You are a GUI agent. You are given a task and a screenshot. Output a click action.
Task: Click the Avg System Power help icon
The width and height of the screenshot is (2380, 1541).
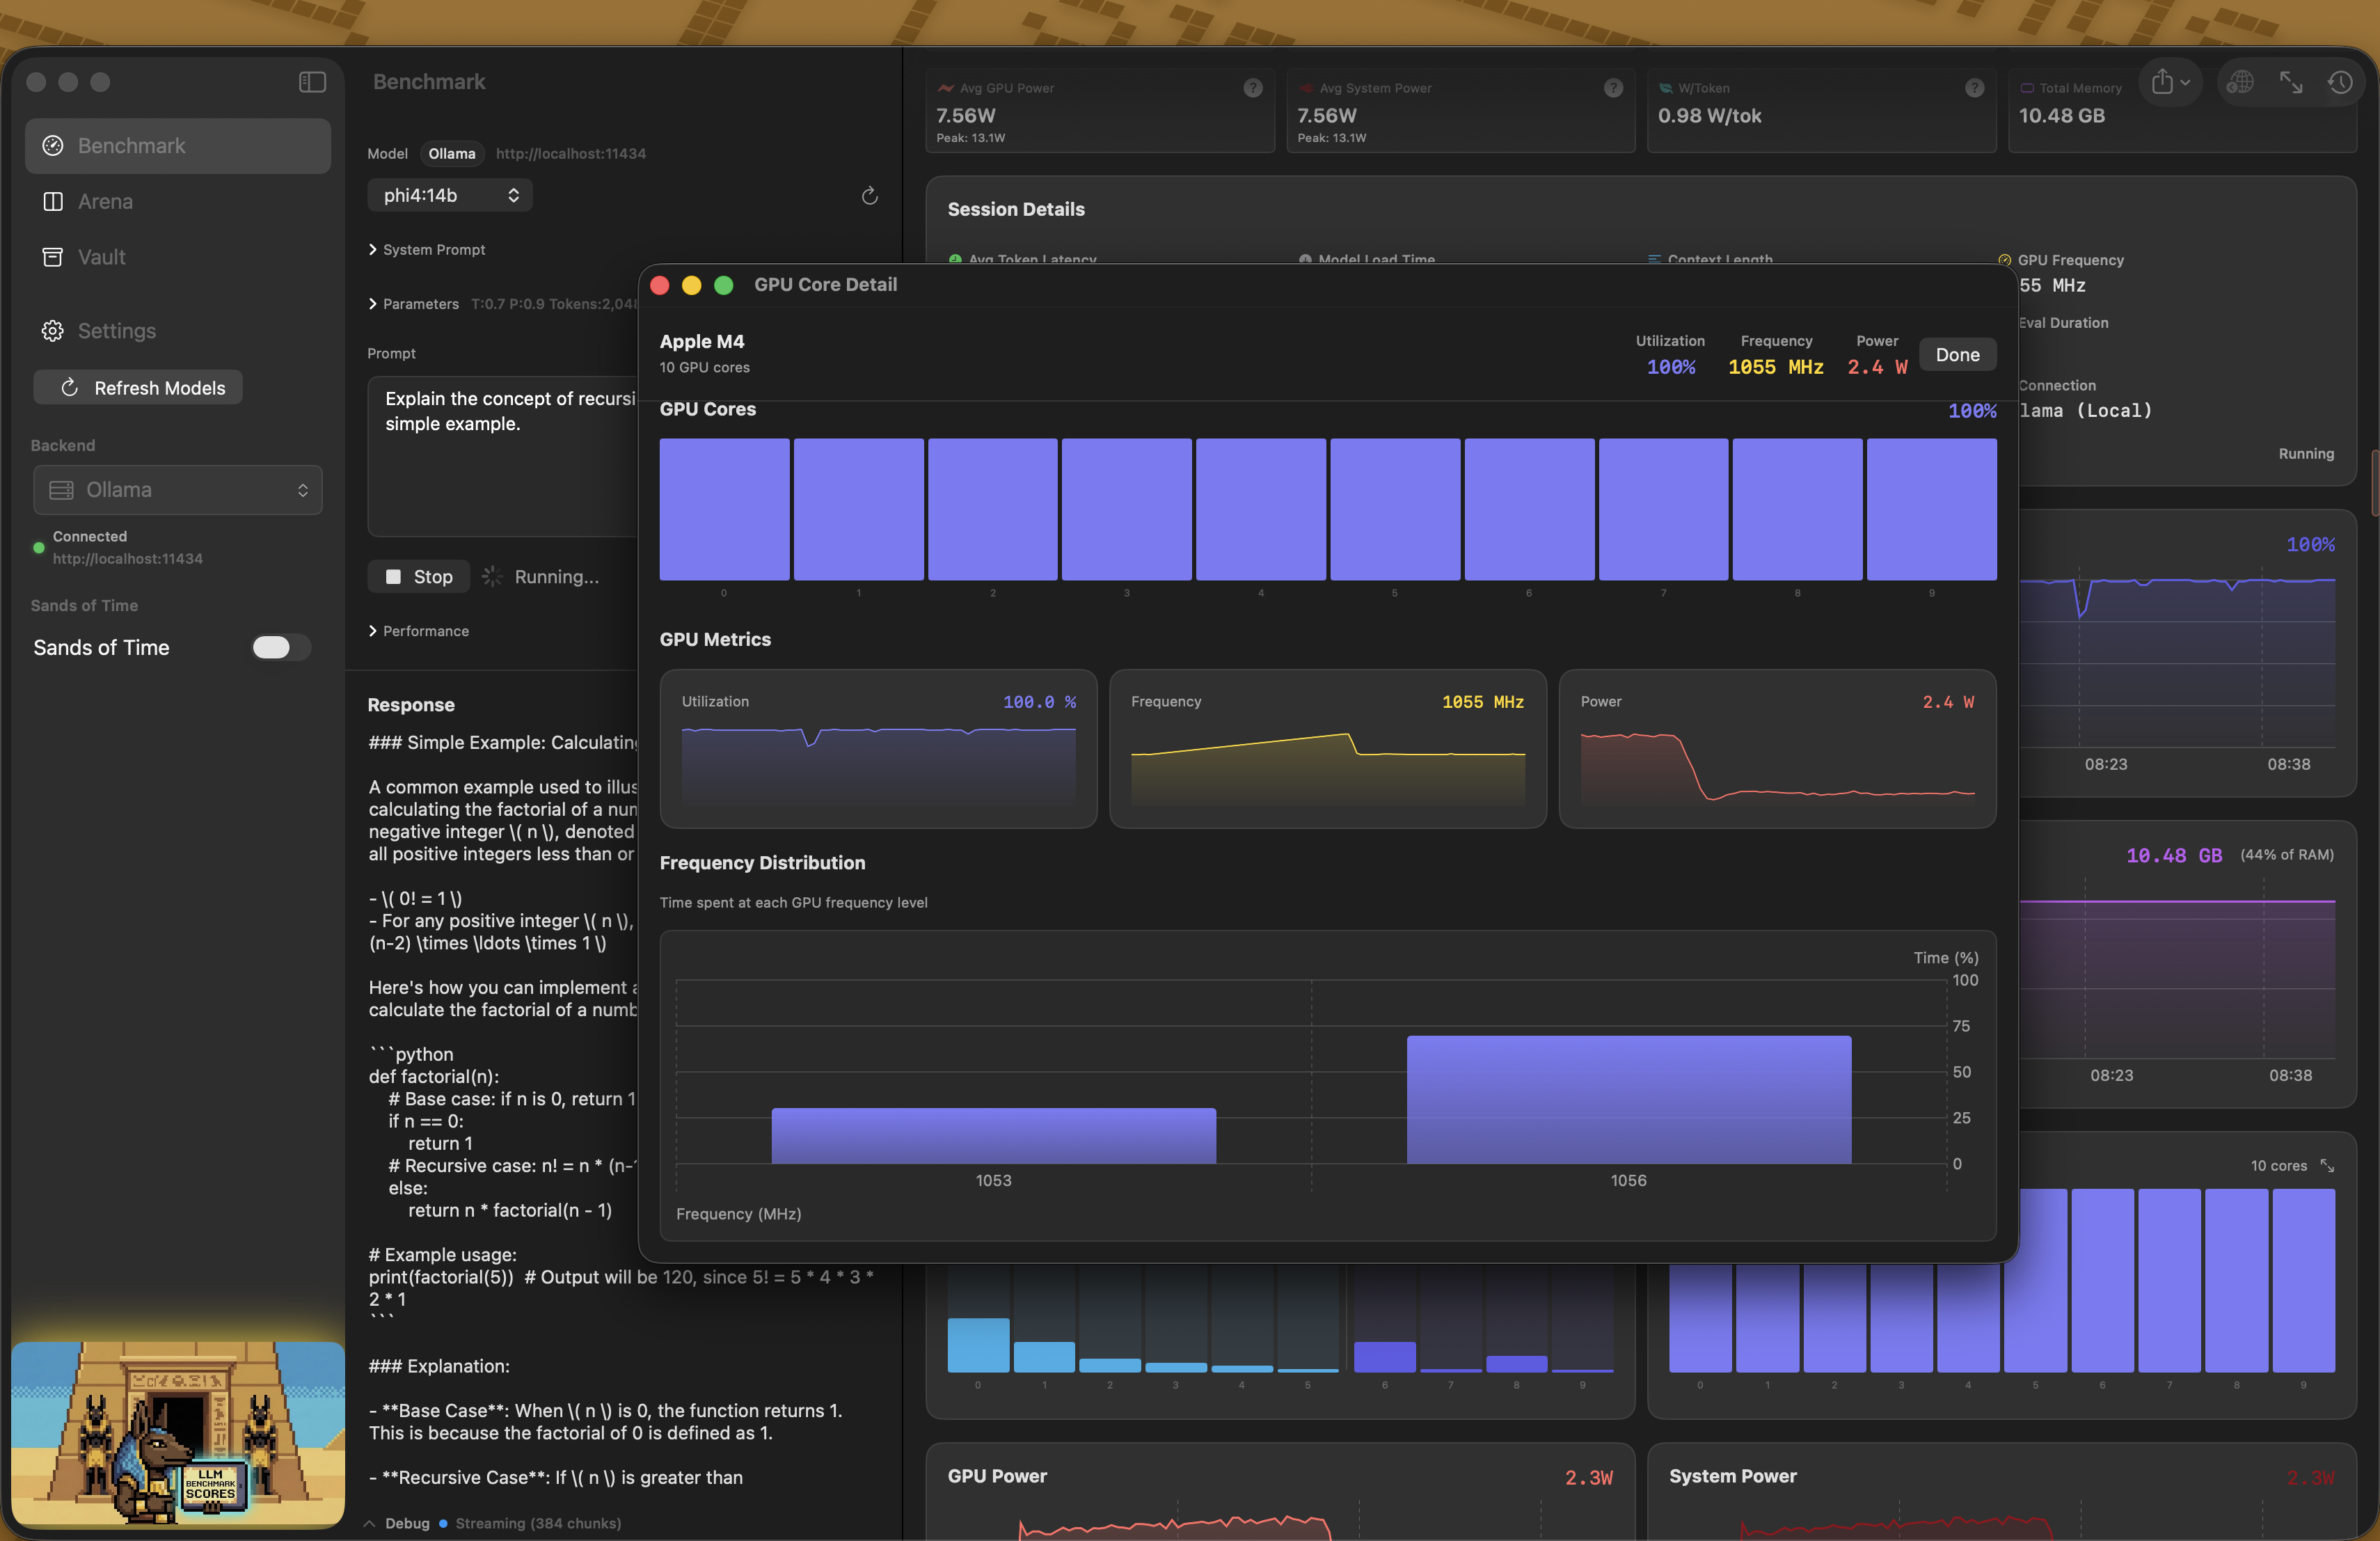pyautogui.click(x=1613, y=88)
